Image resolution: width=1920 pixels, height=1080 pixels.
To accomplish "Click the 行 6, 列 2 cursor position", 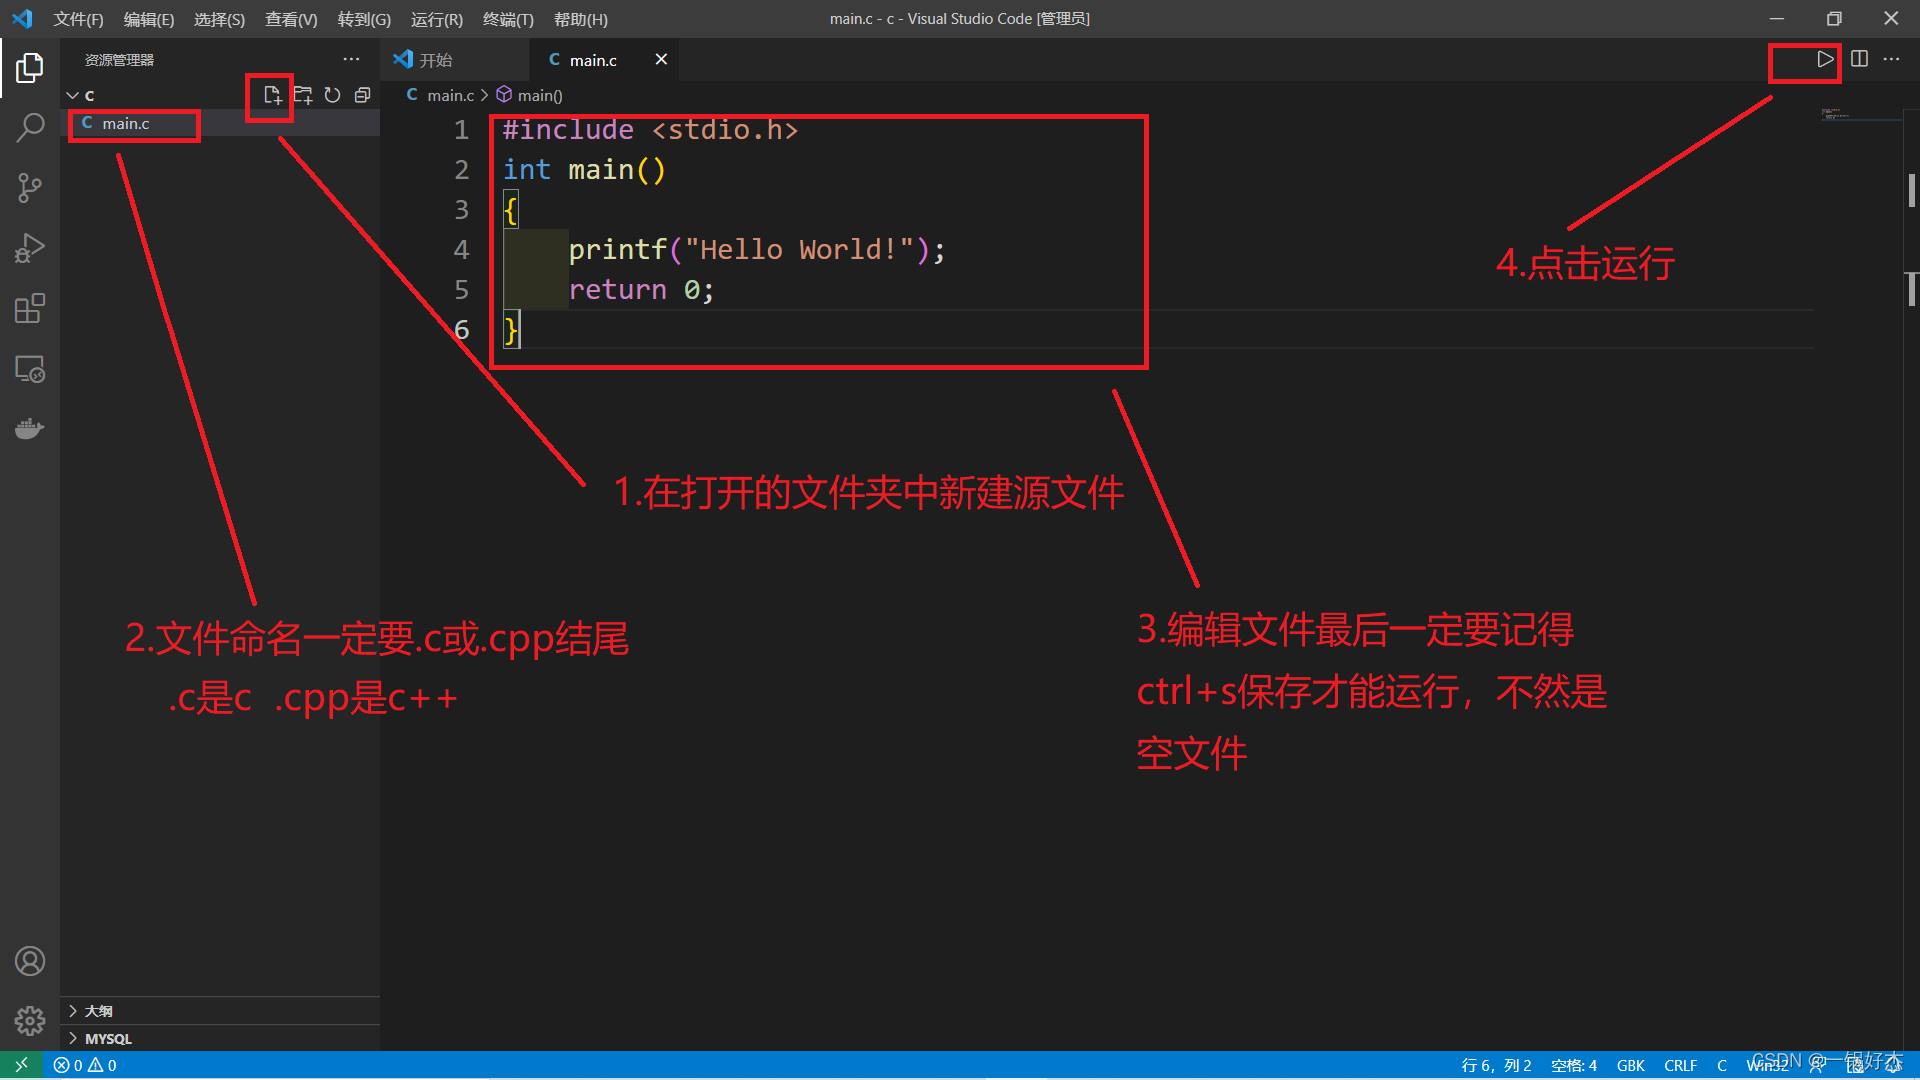I will coord(1496,1065).
